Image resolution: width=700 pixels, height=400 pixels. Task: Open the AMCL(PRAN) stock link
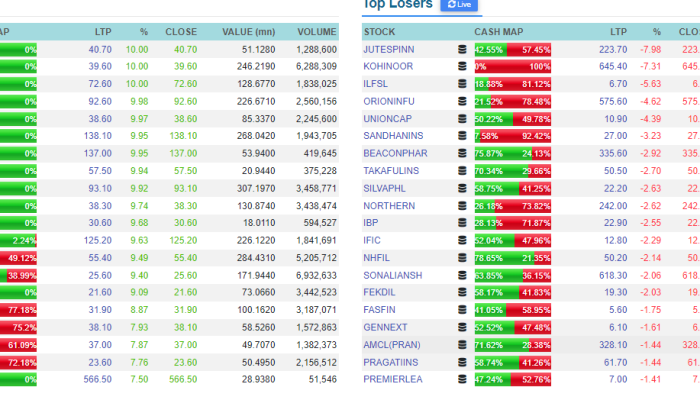[392, 345]
